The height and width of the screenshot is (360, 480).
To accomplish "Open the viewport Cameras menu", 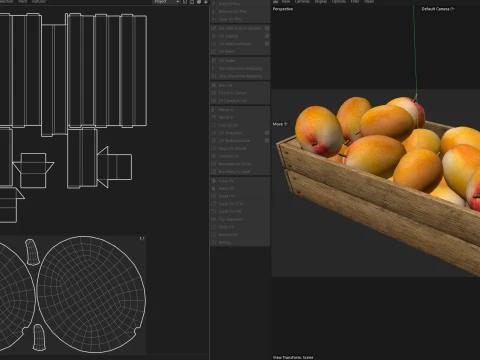I will [302, 1].
